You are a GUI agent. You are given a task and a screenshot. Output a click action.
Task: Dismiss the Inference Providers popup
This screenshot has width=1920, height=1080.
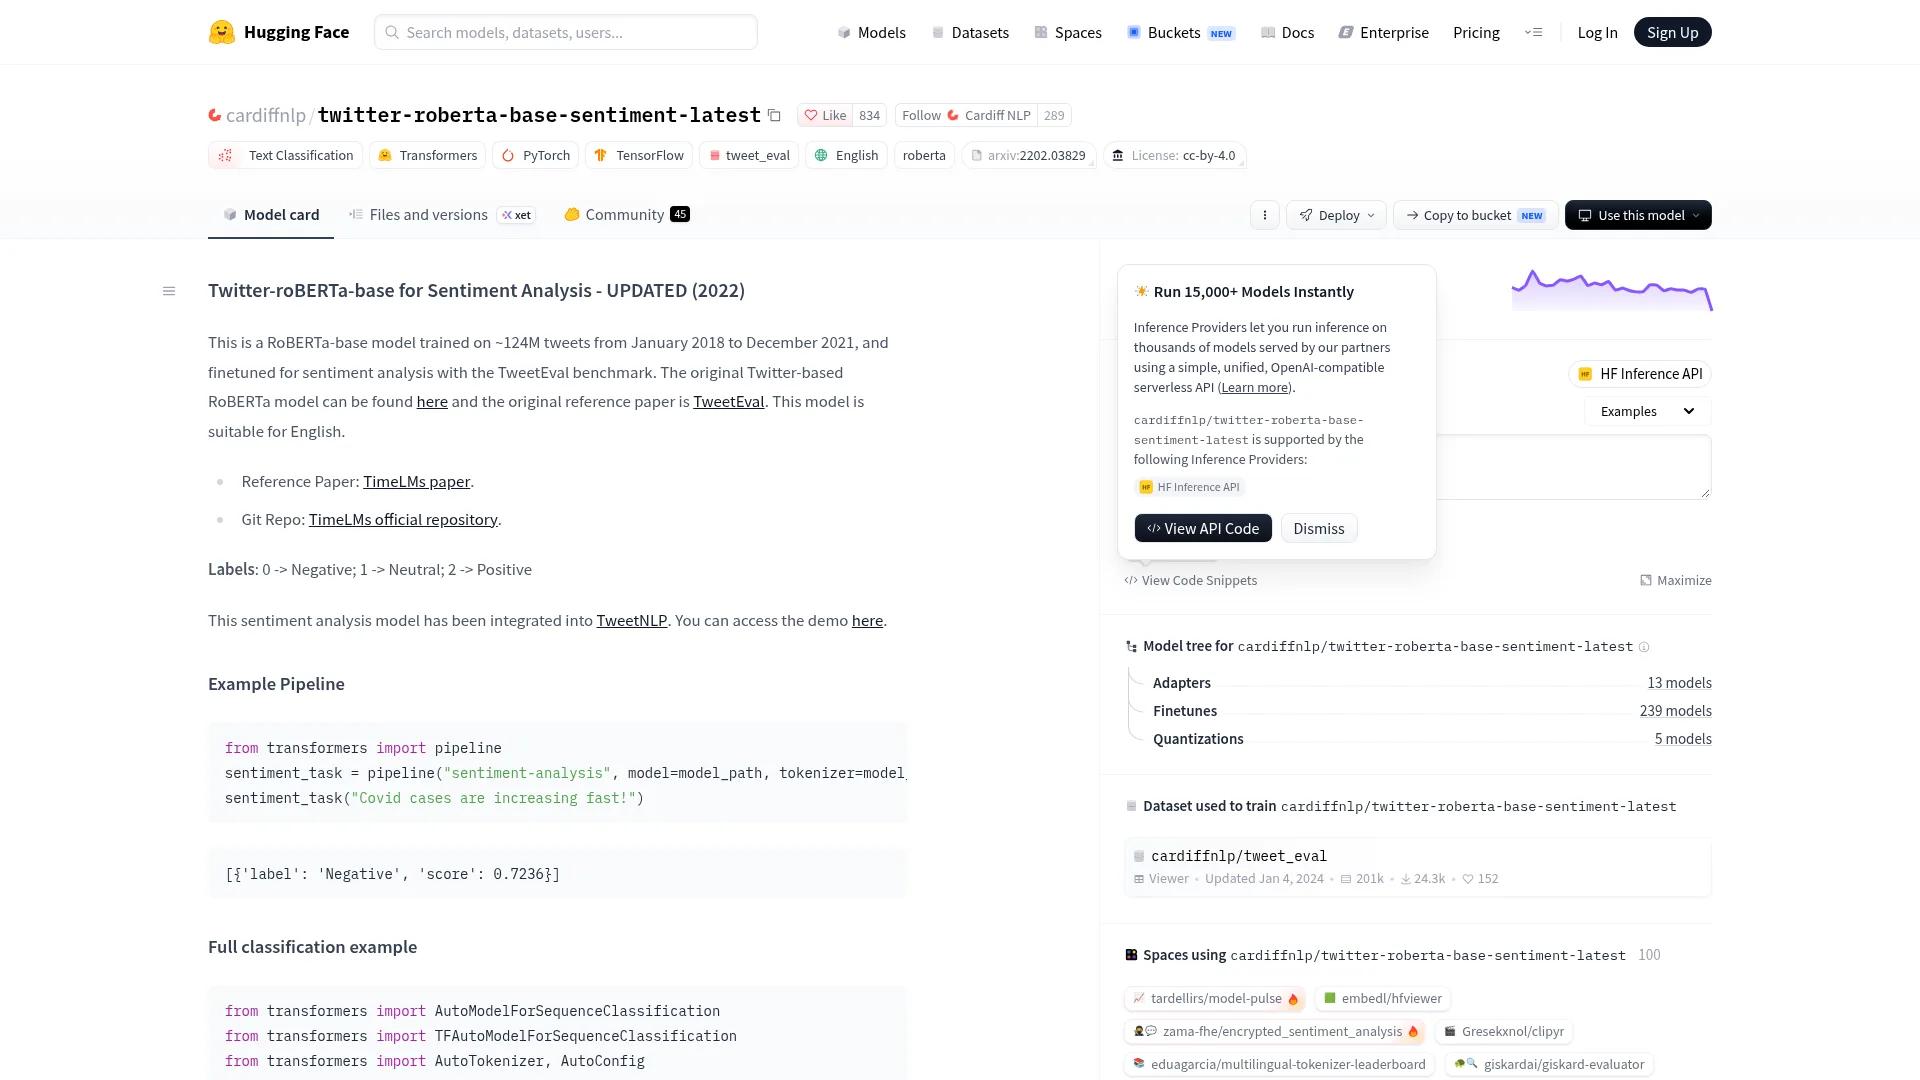tap(1319, 528)
